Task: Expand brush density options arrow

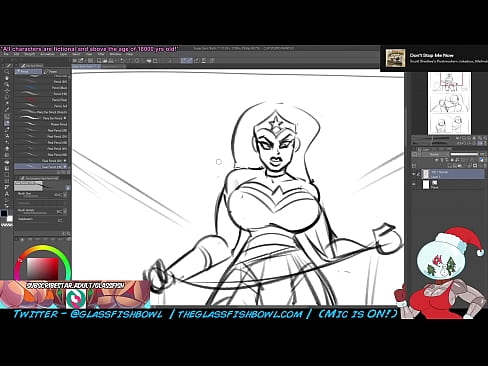Action: (x=65, y=211)
